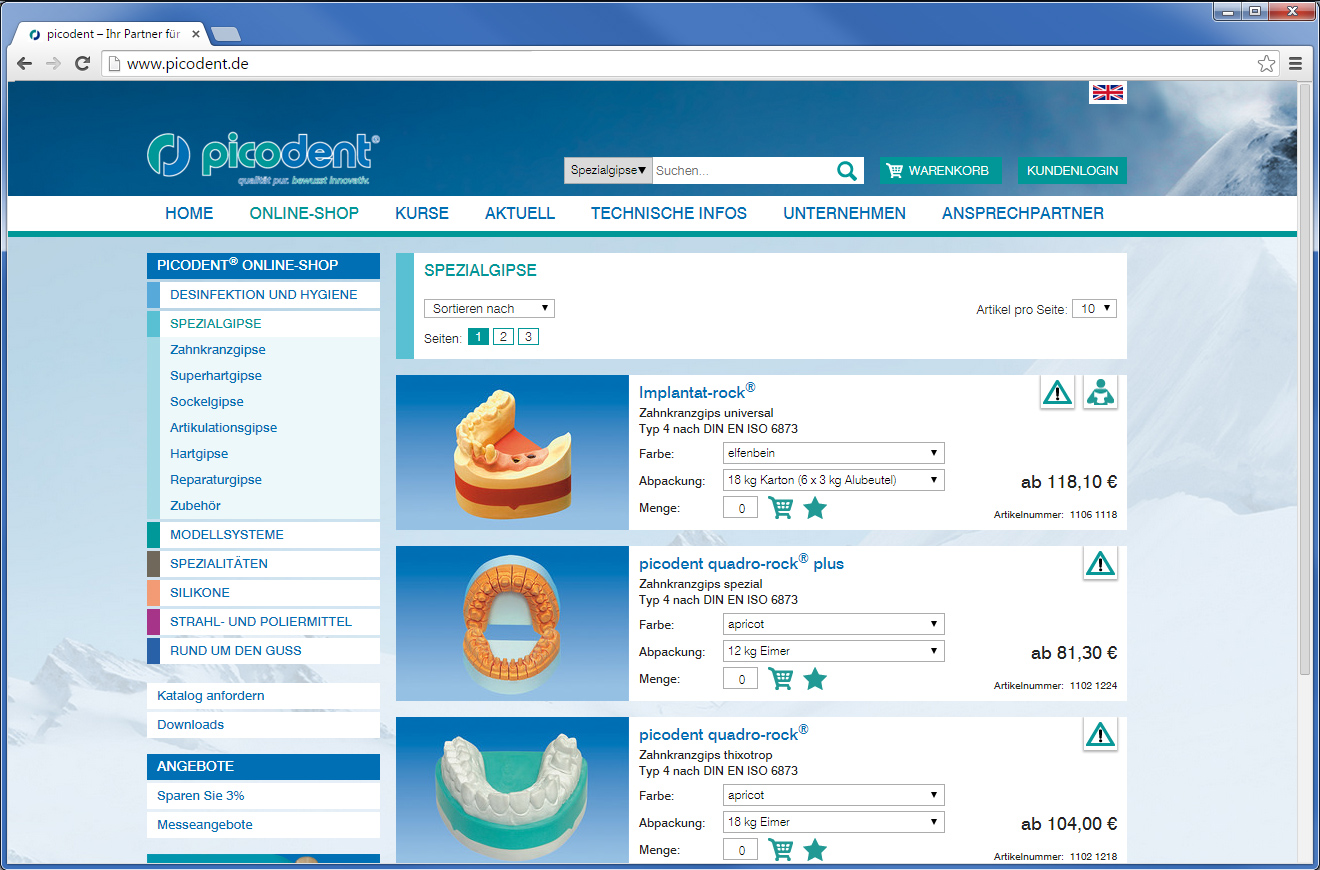
Task: Open the UNTERNEHMEN menu item
Action: tap(845, 213)
